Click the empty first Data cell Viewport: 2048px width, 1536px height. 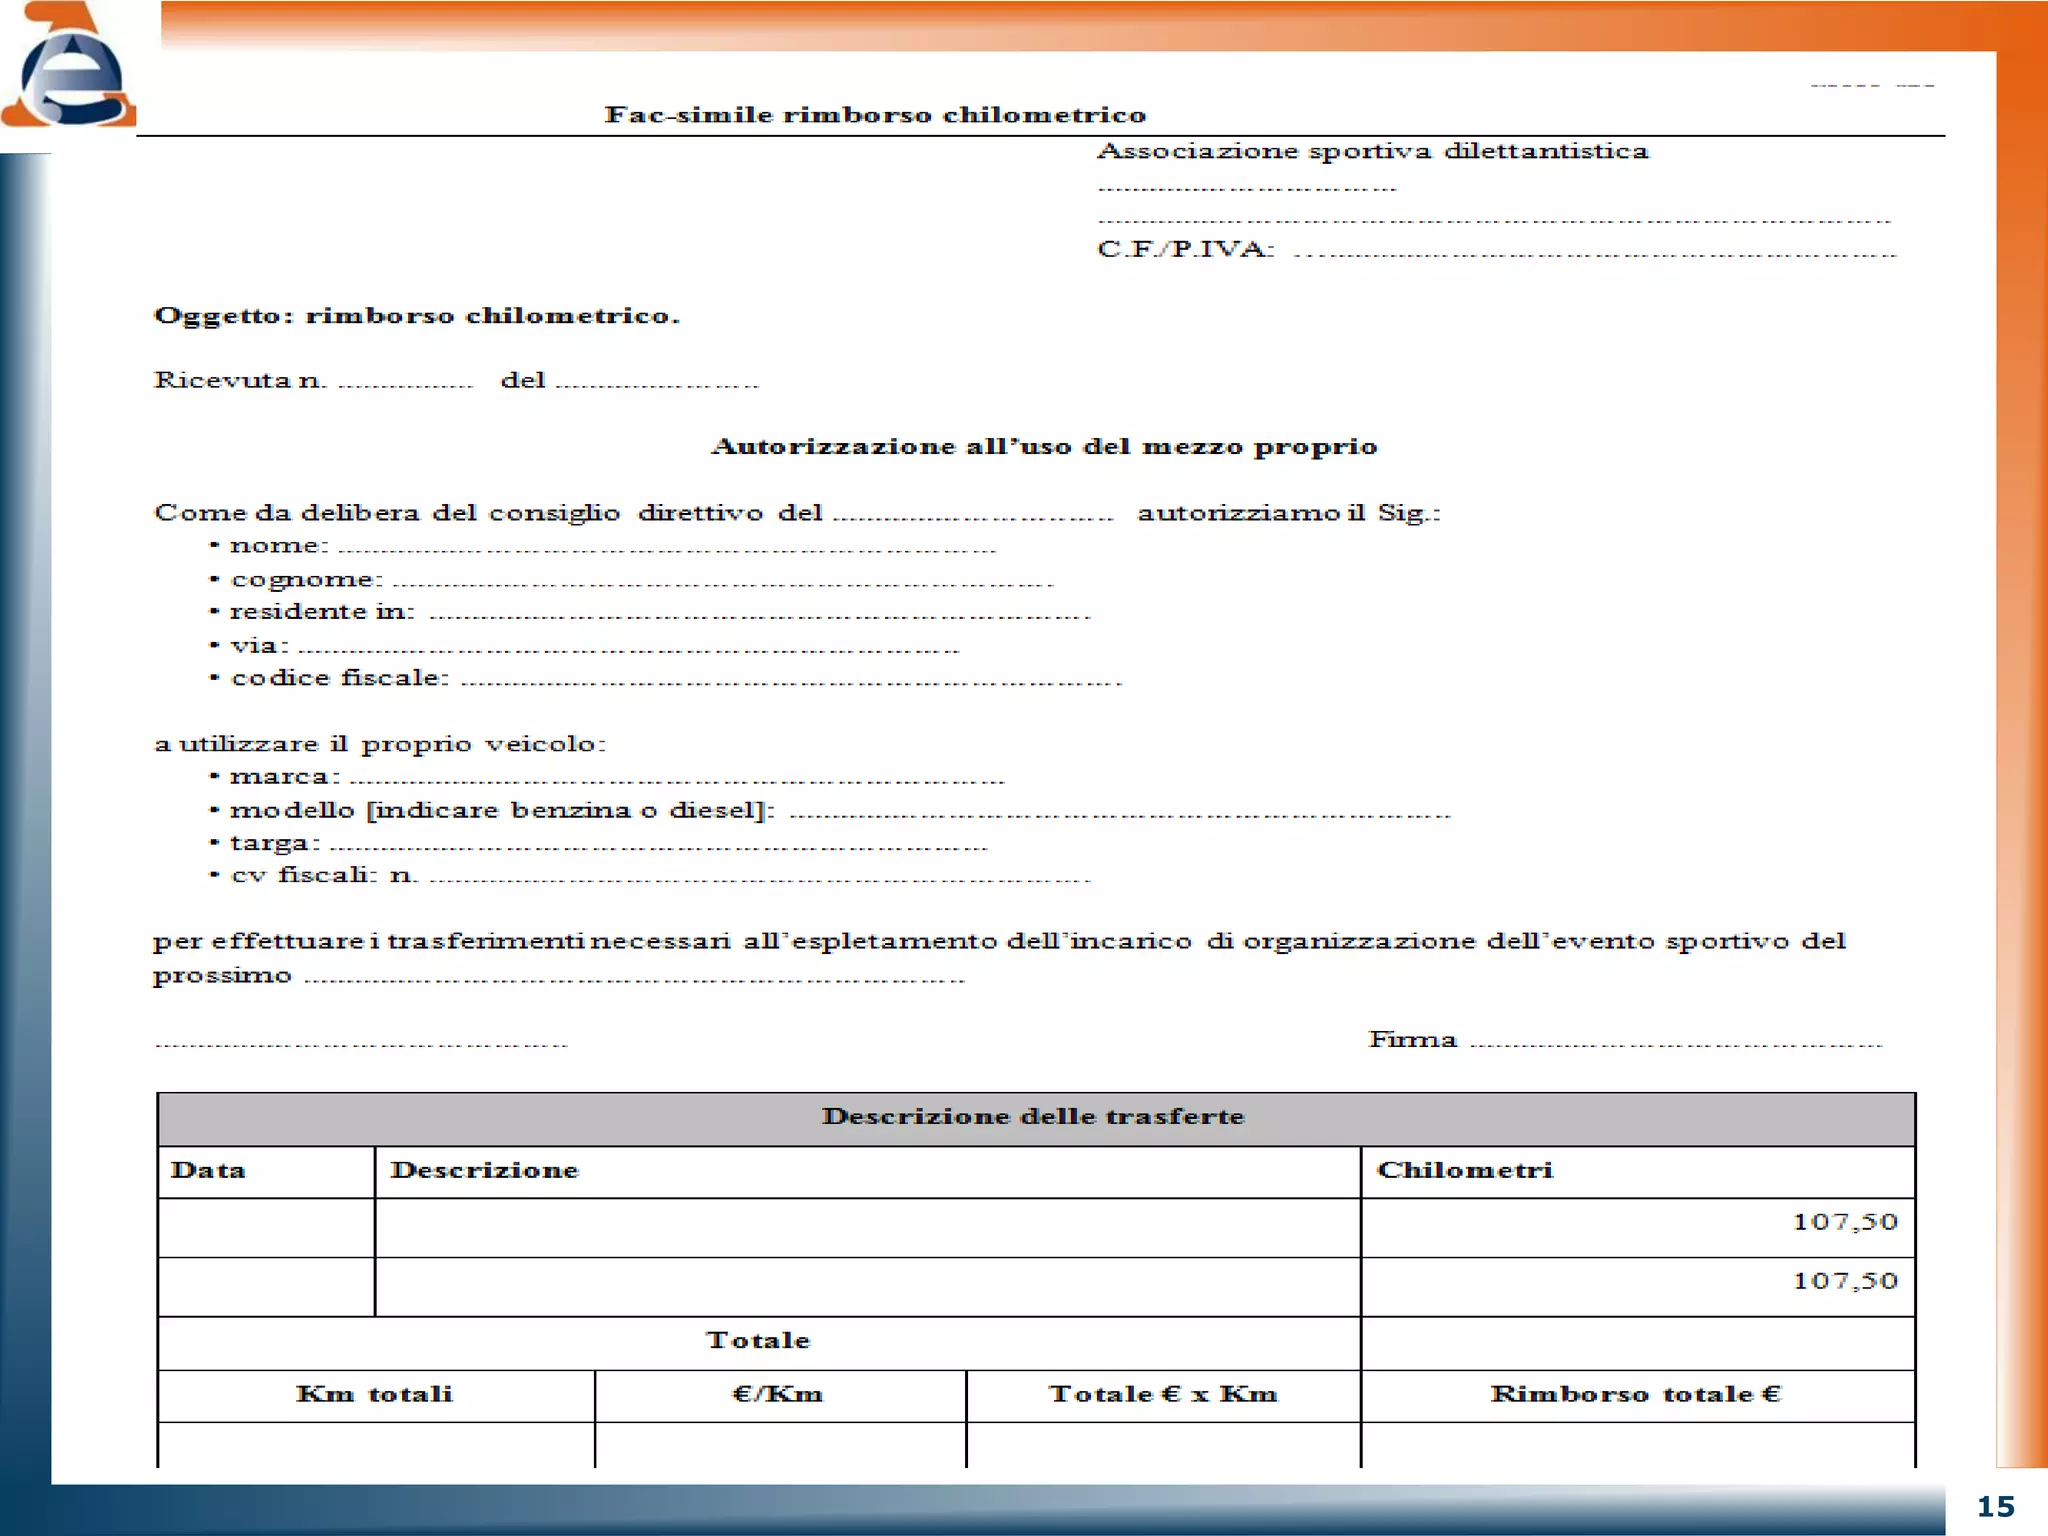pyautogui.click(x=266, y=1226)
